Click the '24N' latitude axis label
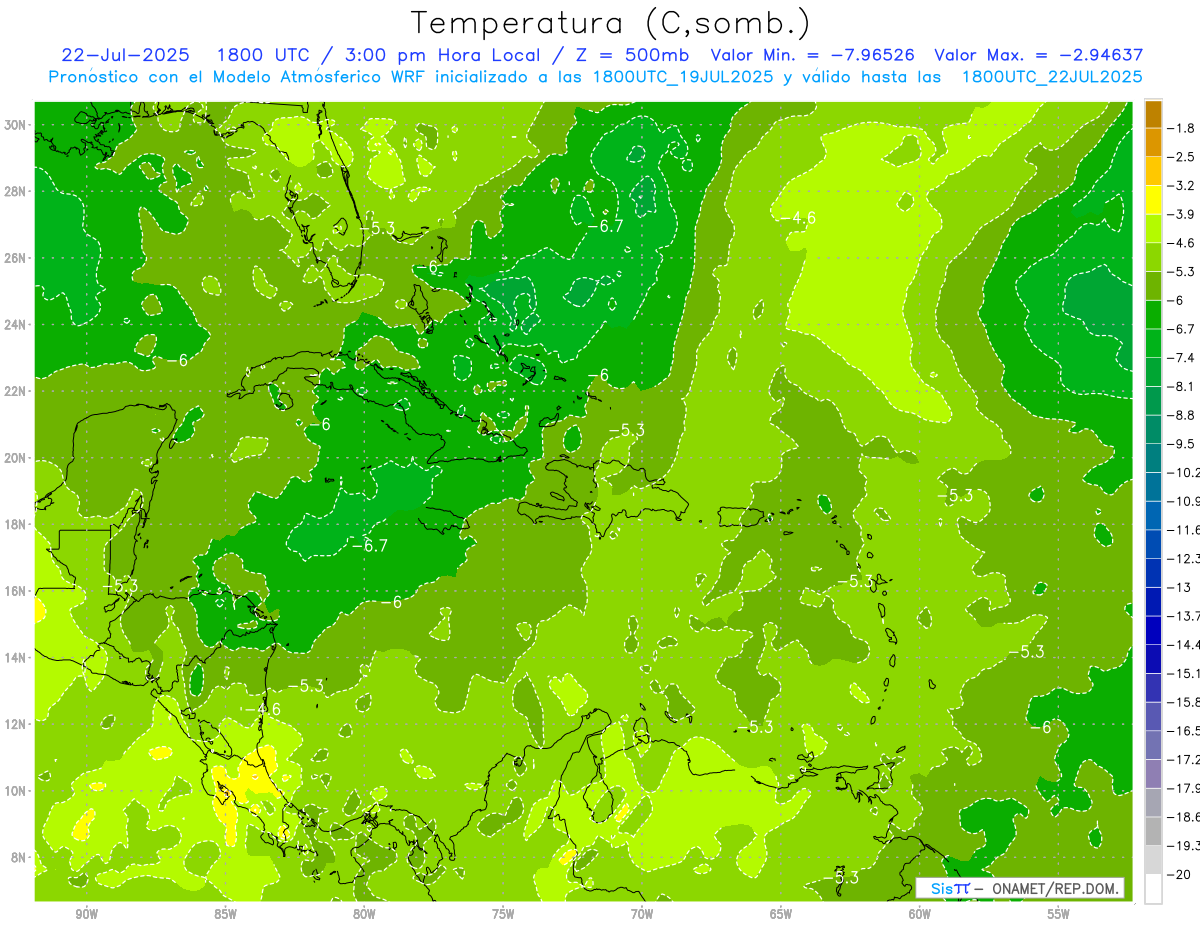1200x927 pixels. click(x=16, y=325)
